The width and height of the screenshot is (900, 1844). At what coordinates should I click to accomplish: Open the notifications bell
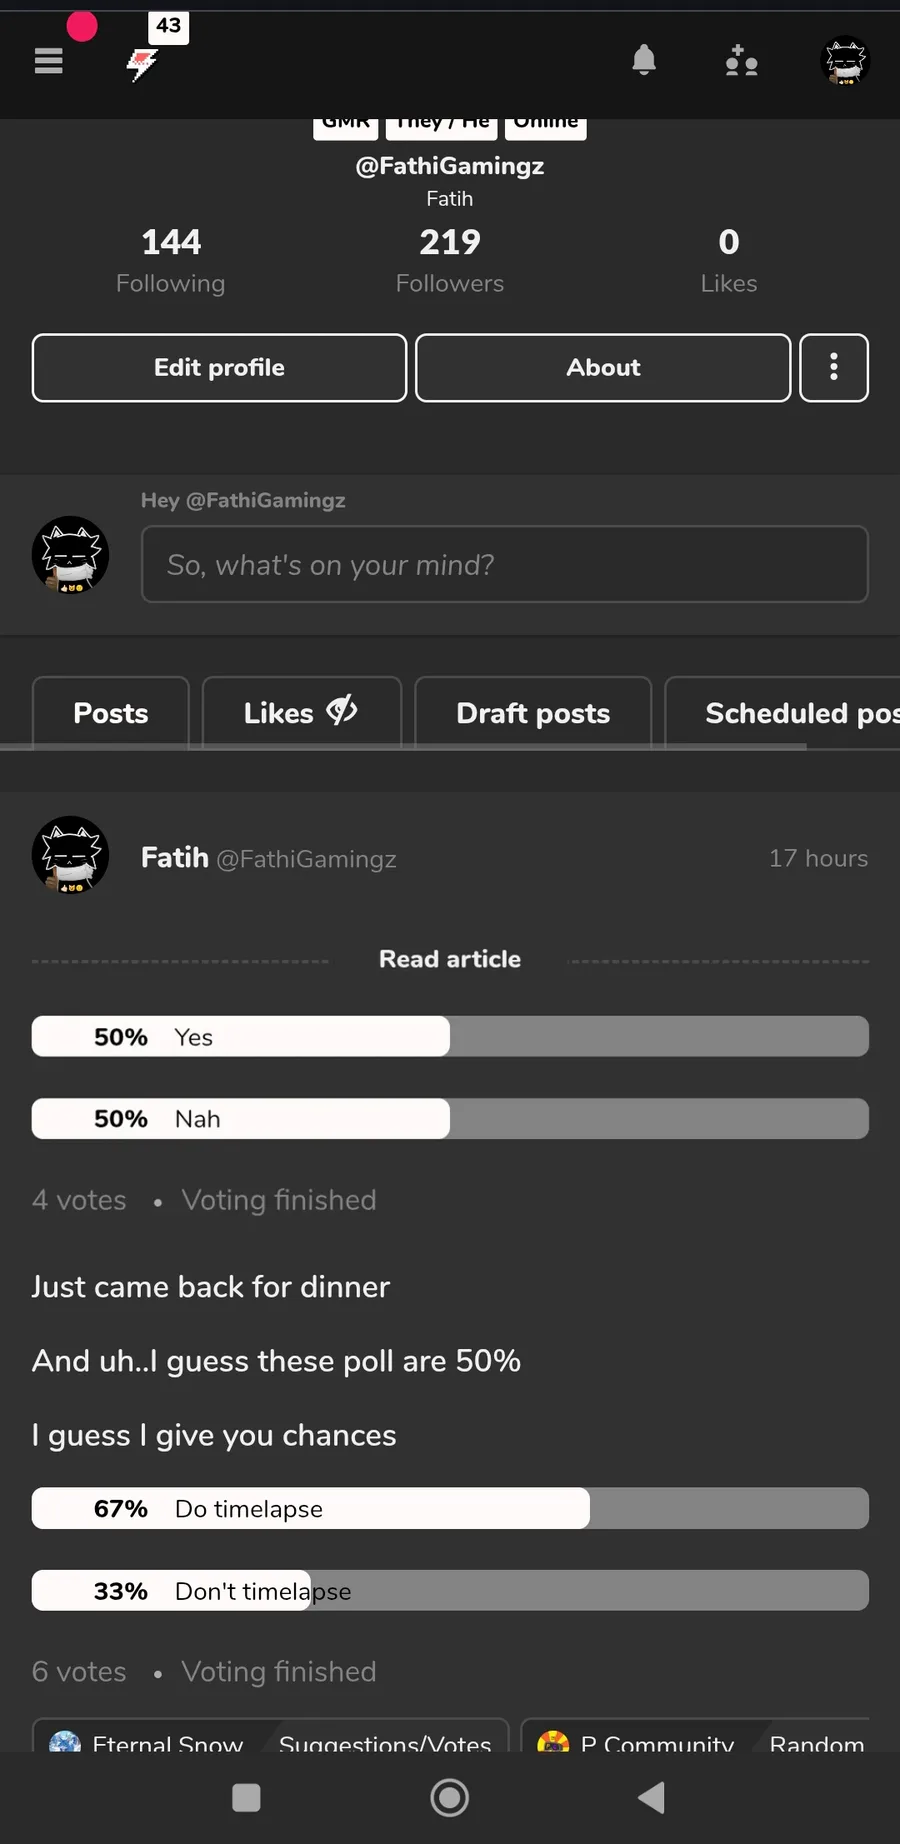tap(644, 61)
